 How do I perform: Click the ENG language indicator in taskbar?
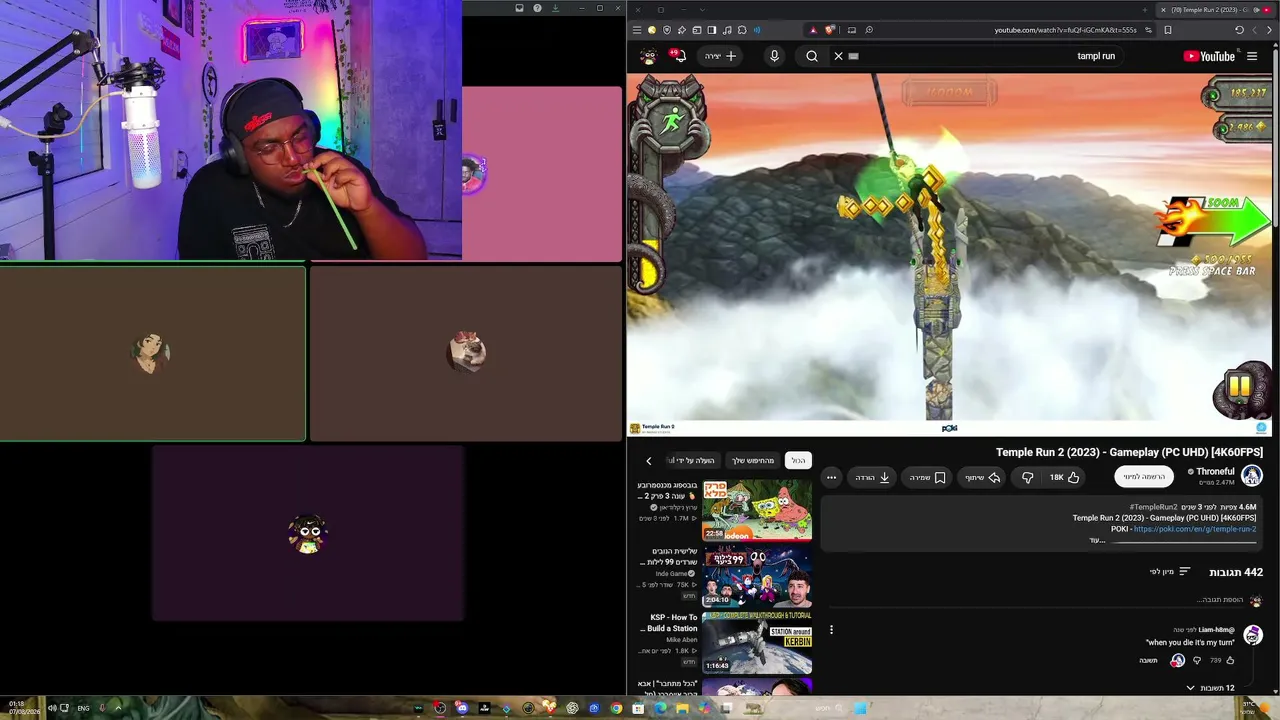click(83, 708)
